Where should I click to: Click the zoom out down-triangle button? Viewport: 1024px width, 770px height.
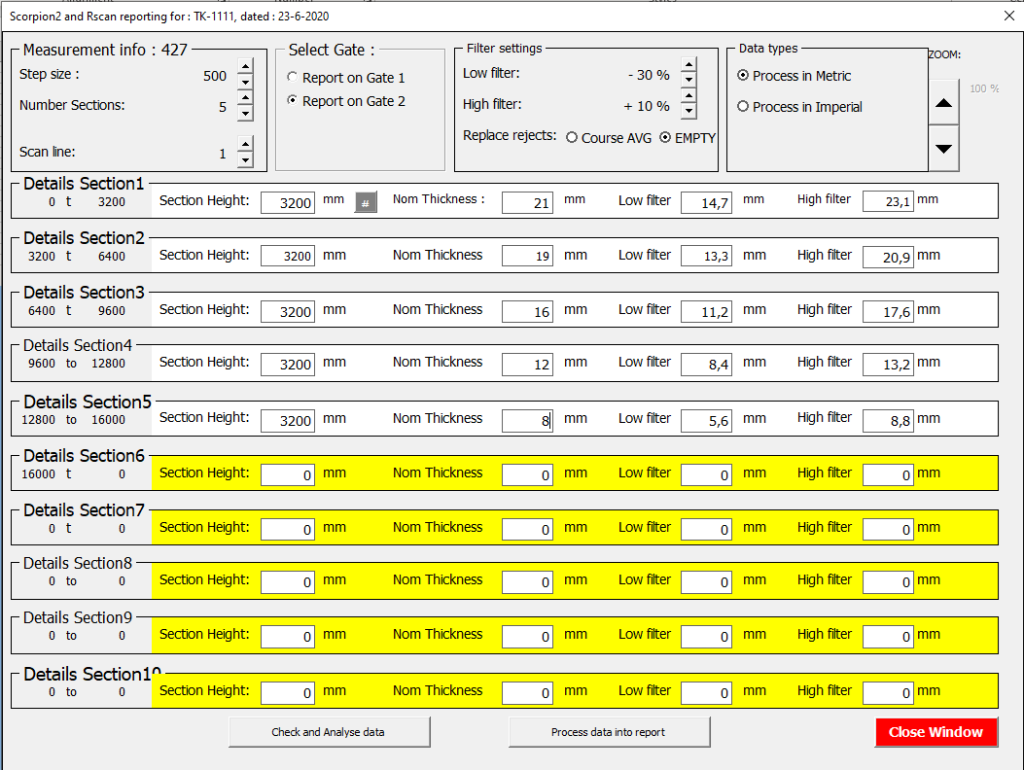pos(944,148)
